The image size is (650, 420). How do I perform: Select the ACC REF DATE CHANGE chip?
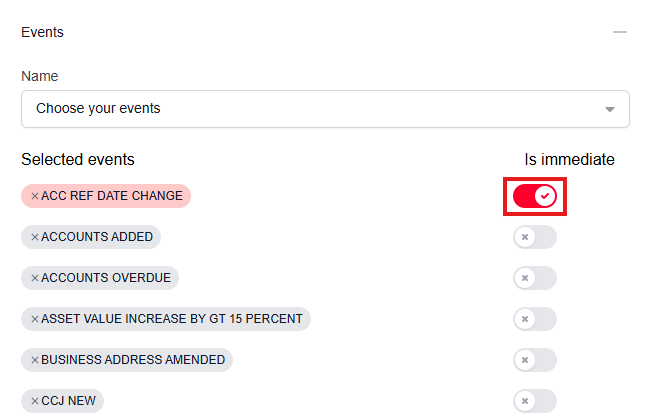pyautogui.click(x=112, y=196)
